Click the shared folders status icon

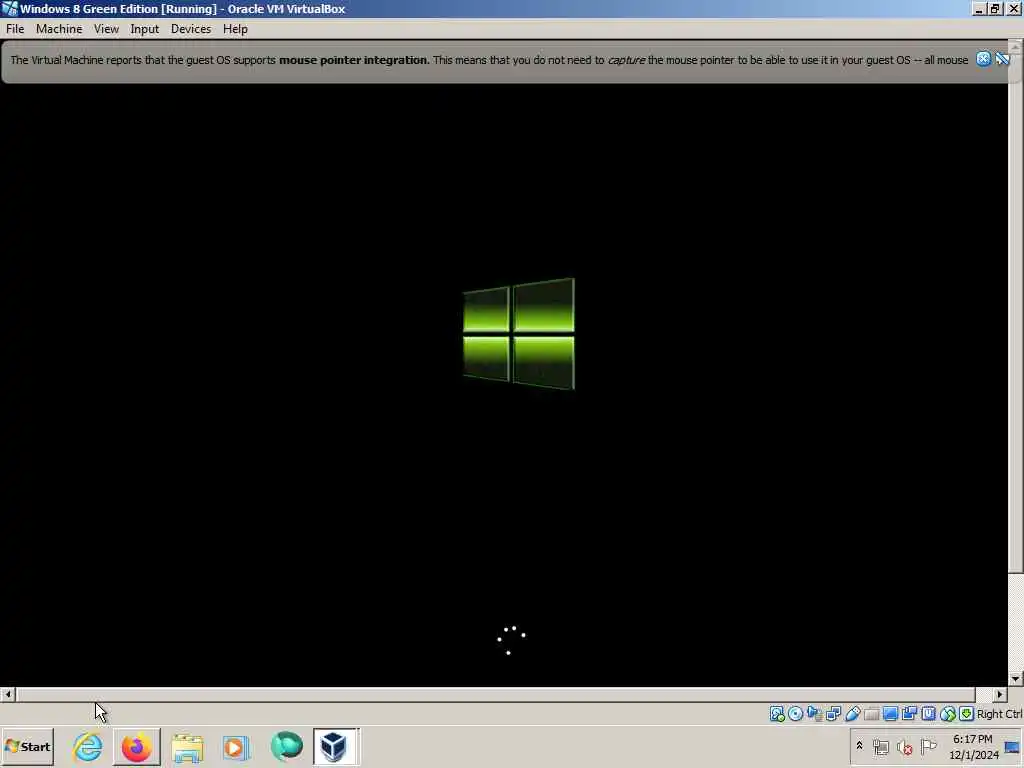[x=871, y=714]
